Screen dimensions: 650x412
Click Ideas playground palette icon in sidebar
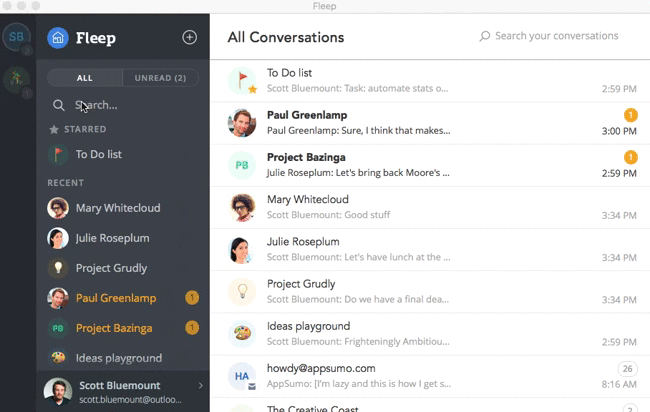pyautogui.click(x=58, y=358)
